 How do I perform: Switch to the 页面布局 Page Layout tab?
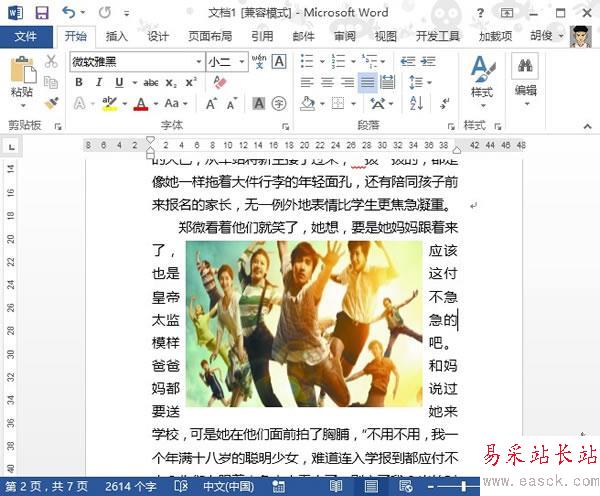point(210,36)
